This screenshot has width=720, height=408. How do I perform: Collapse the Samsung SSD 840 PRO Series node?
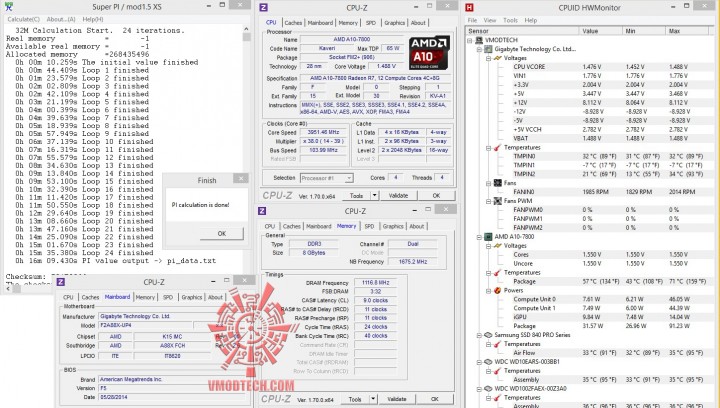point(479,335)
